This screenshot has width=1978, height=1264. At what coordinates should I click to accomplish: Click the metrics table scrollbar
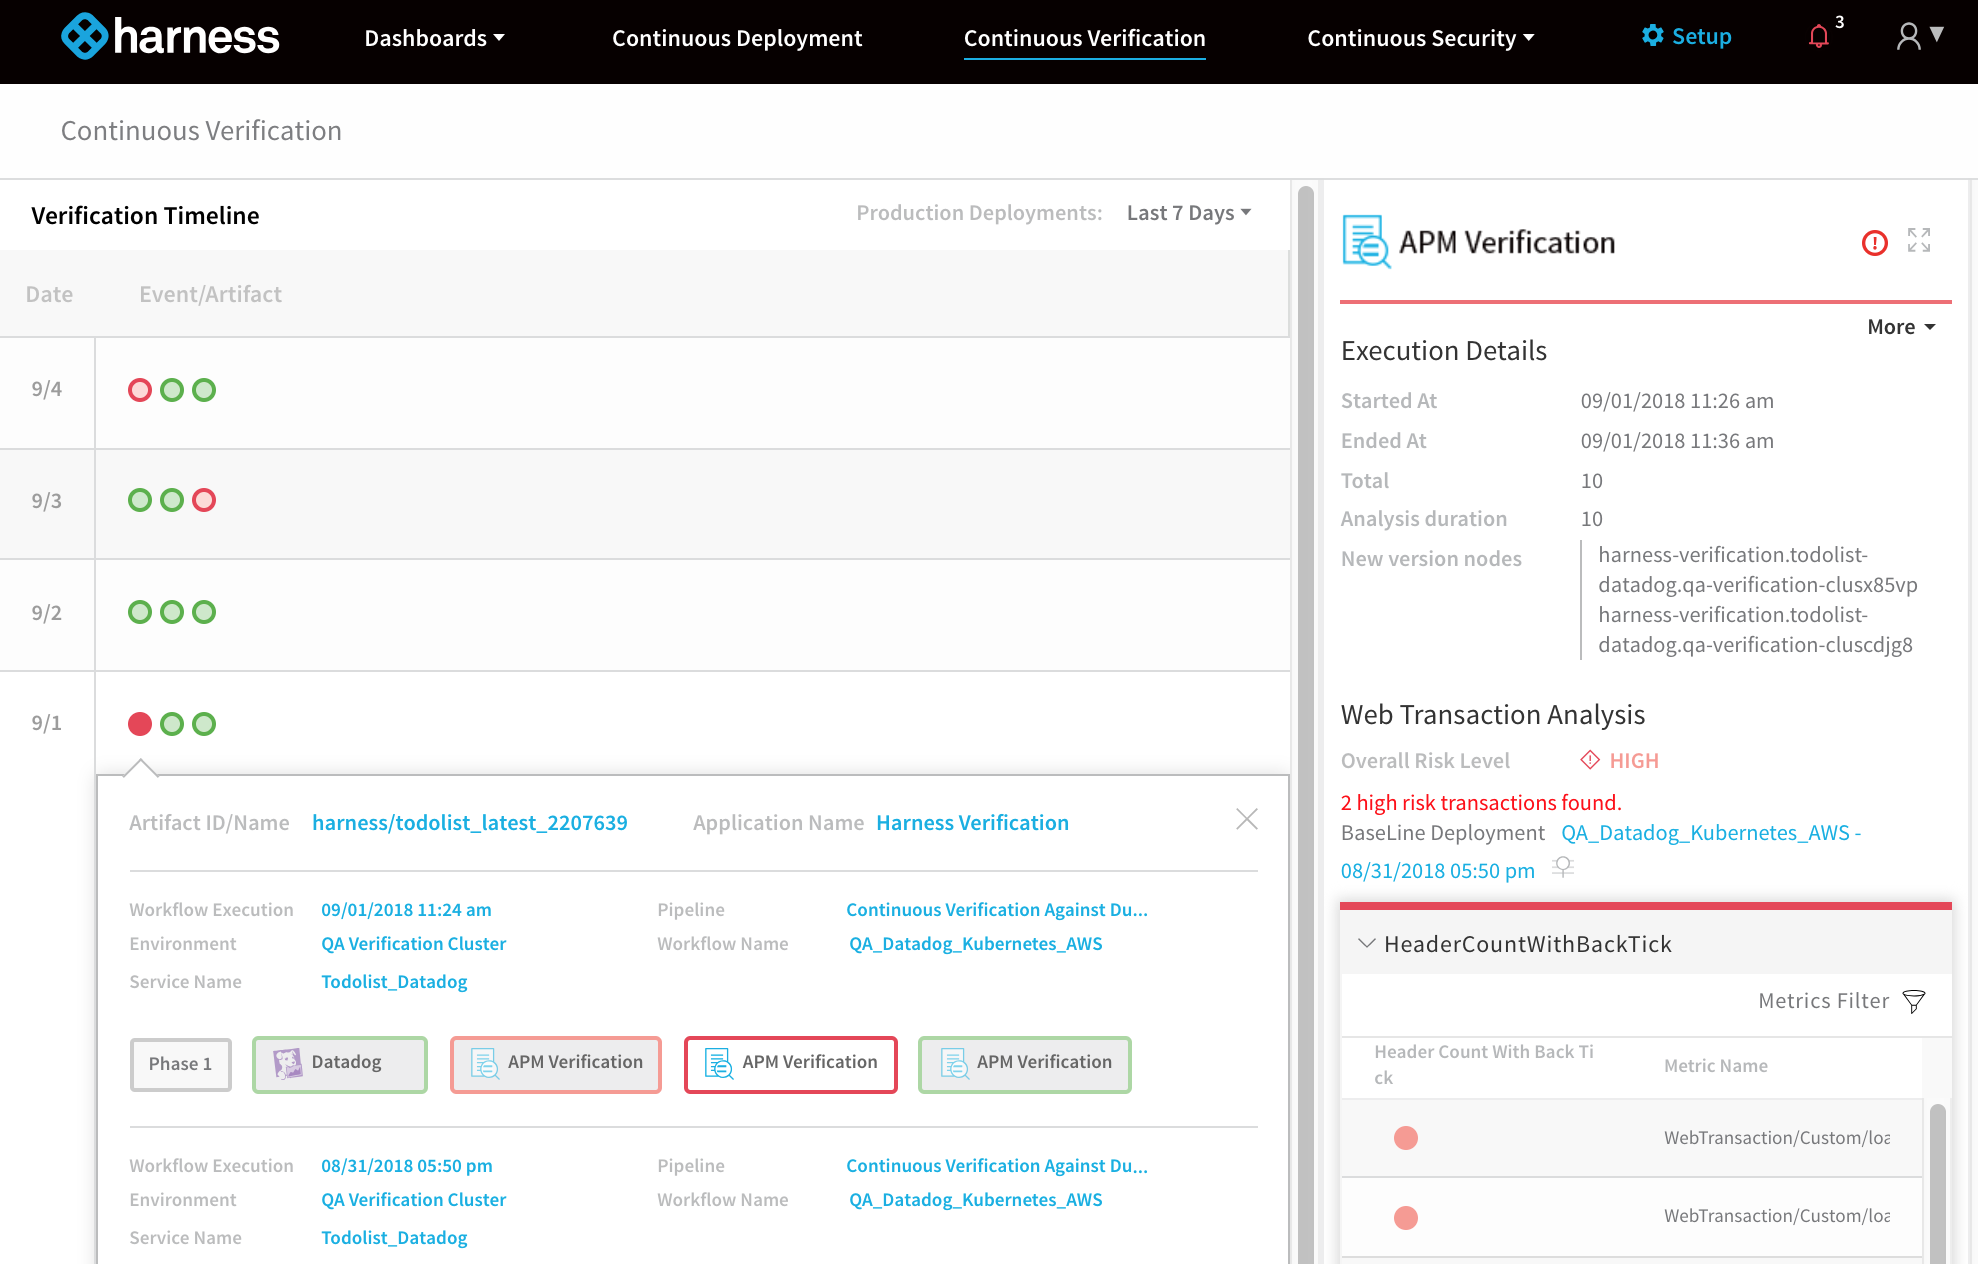click(1938, 1182)
